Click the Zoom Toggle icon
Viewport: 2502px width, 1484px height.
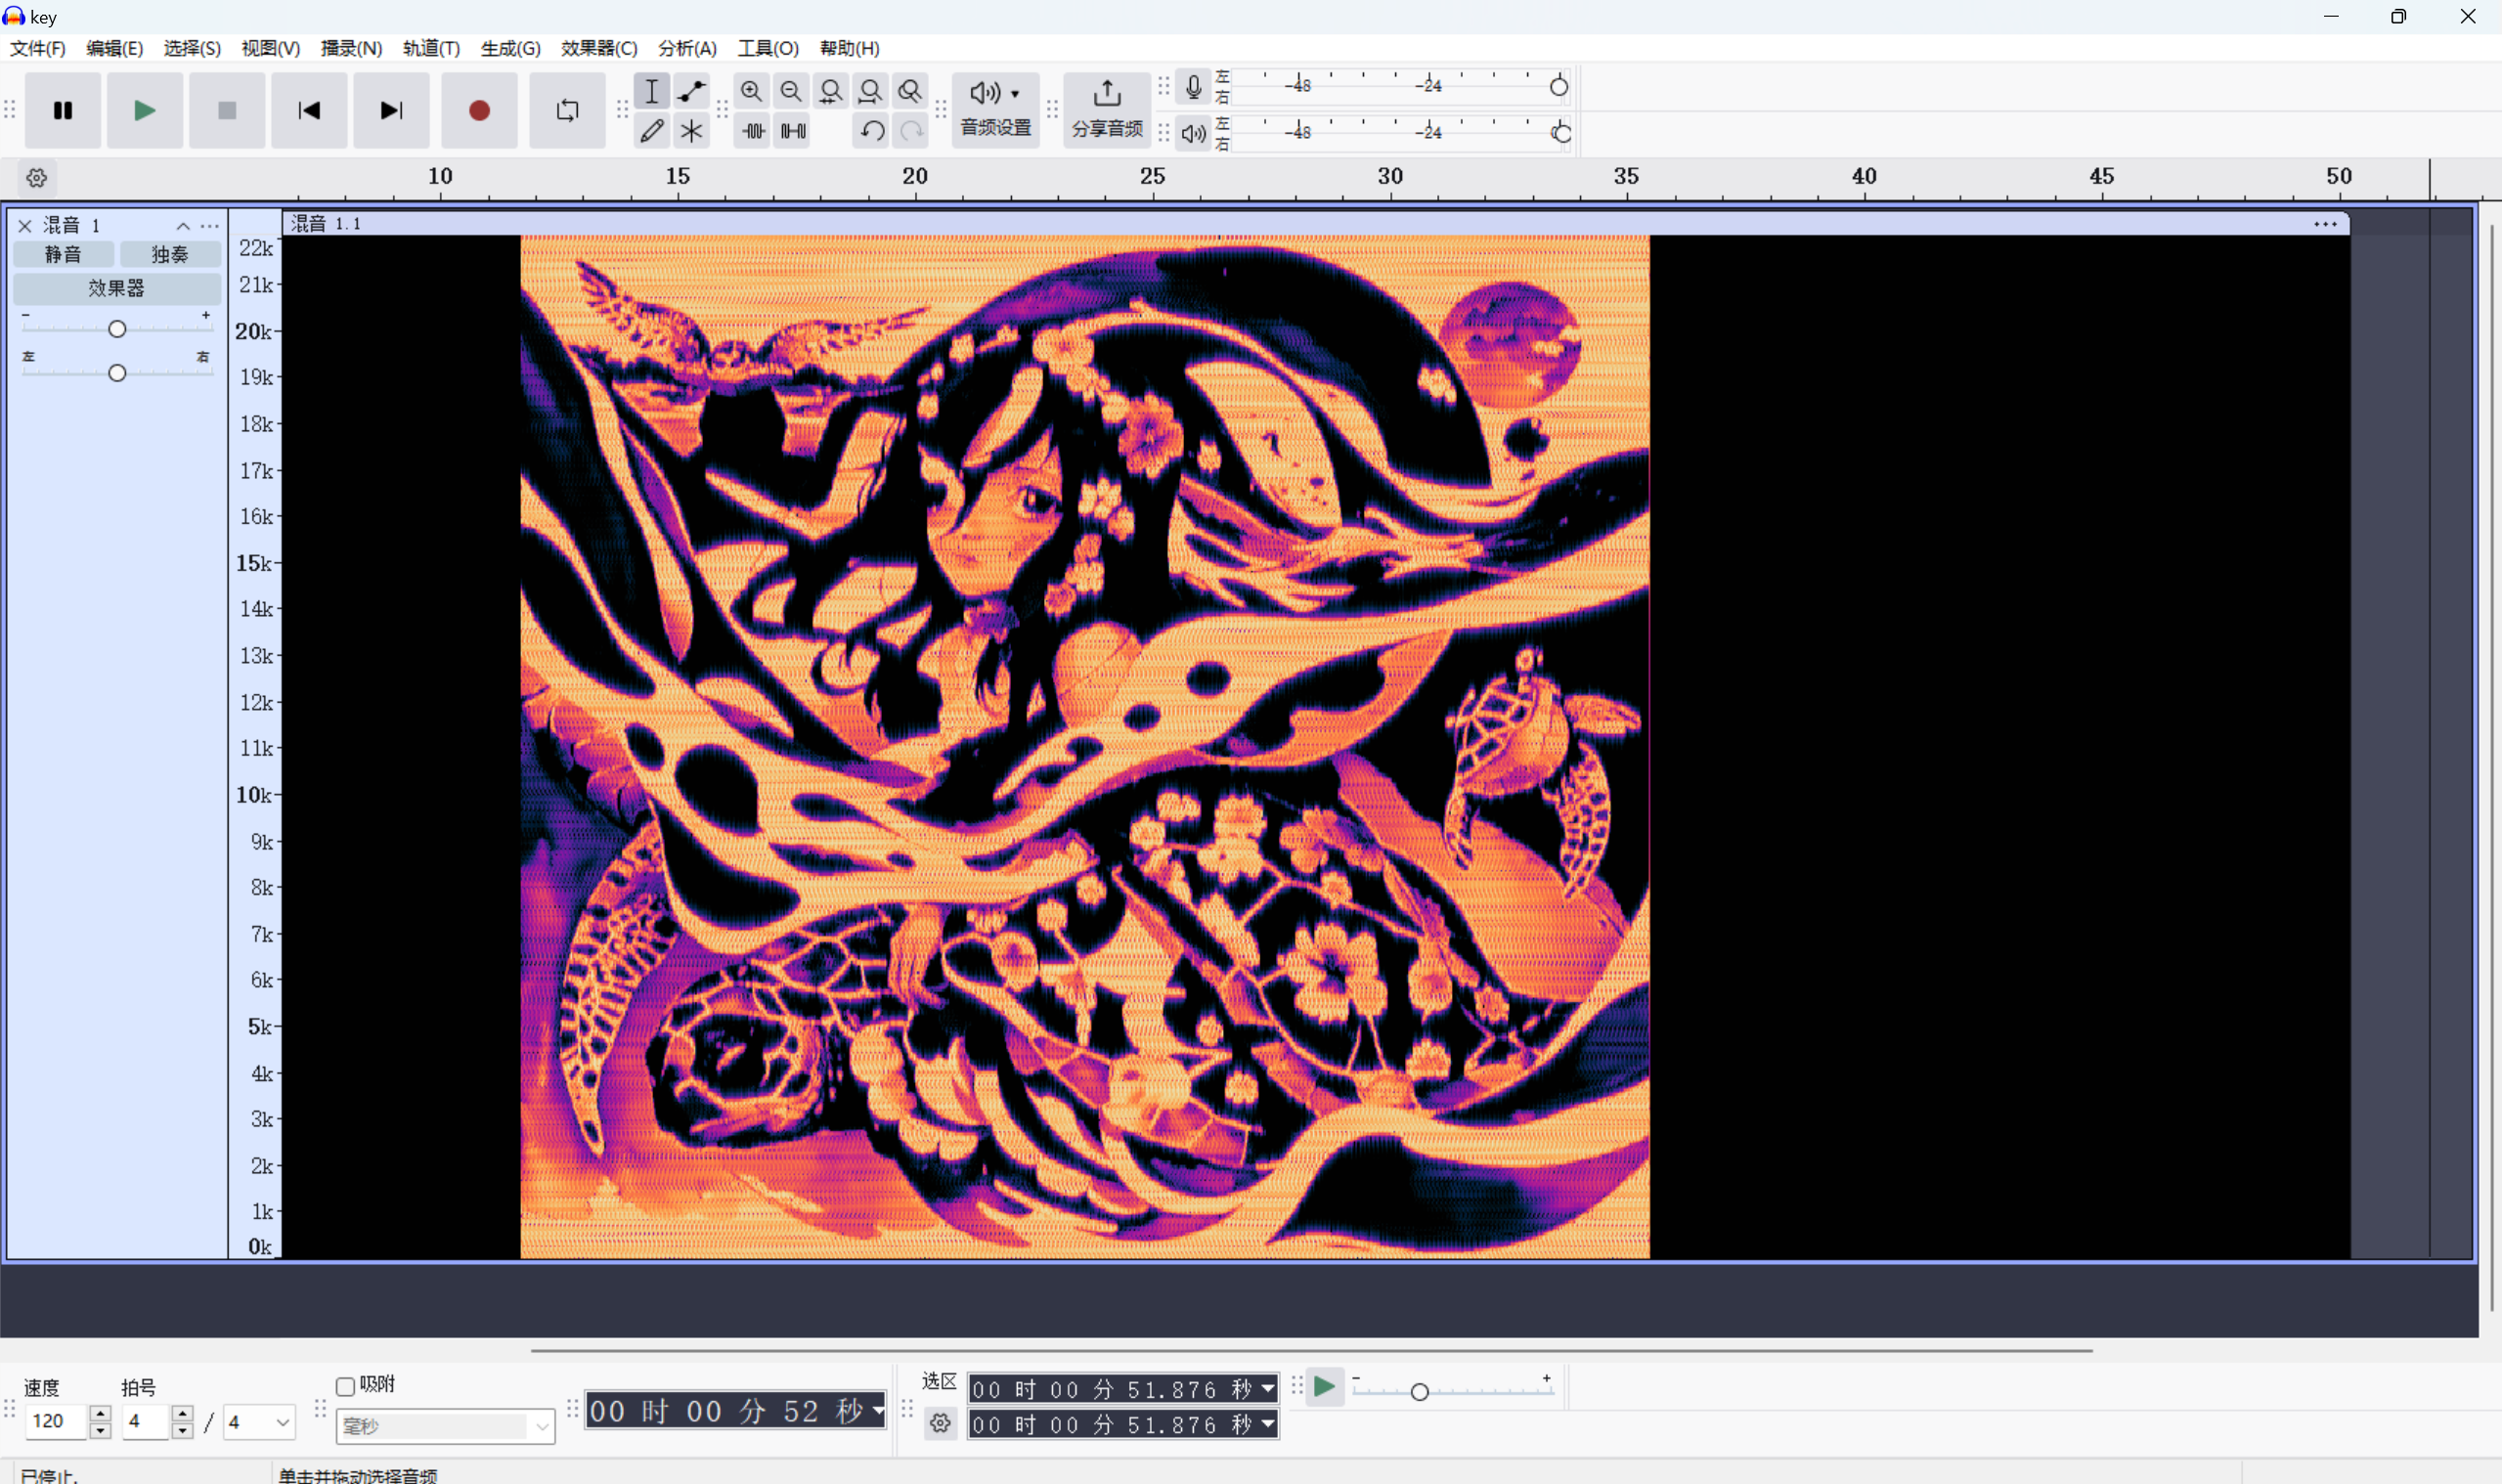(x=910, y=91)
